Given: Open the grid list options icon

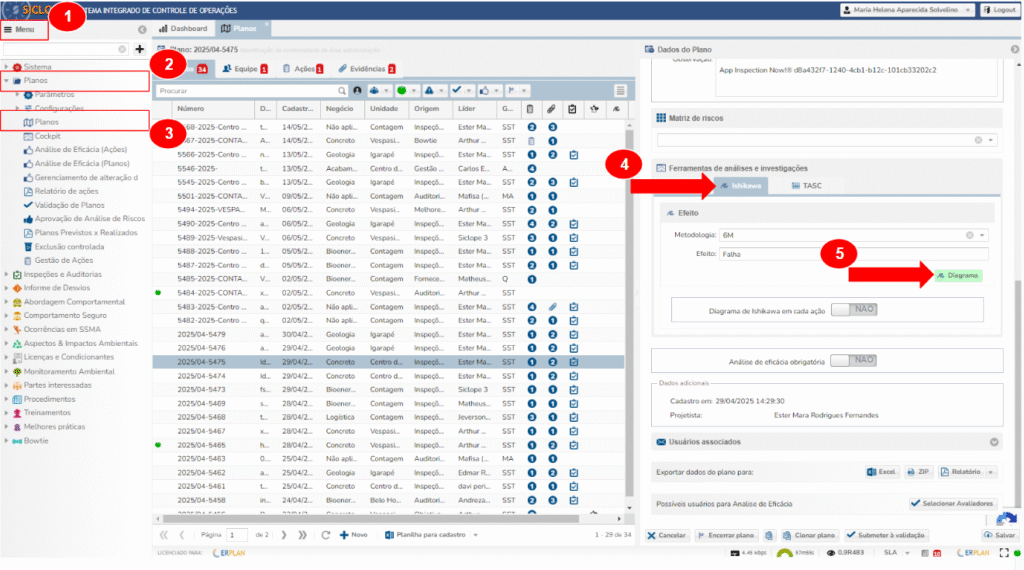Looking at the screenshot, I should coord(620,91).
